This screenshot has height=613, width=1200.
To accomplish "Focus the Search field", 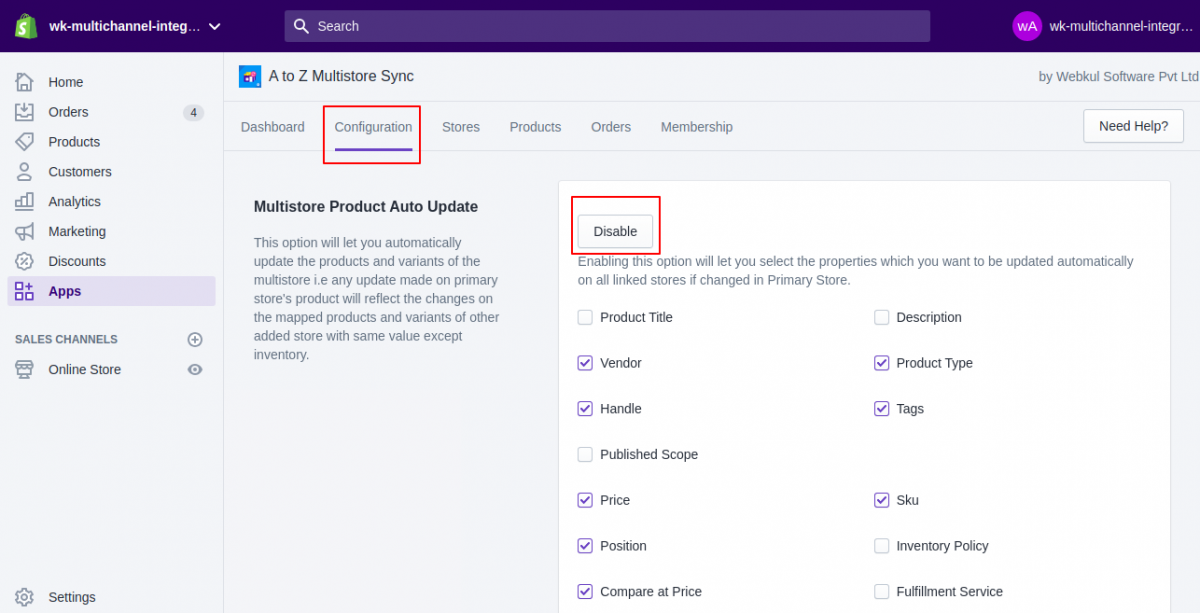I will pyautogui.click(x=607, y=26).
